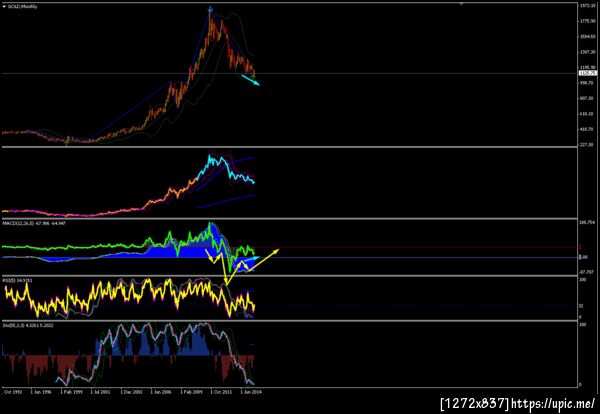Click the 1 Jun 2014 date label
Image resolution: width=600 pixels, height=414 pixels.
(x=251, y=392)
